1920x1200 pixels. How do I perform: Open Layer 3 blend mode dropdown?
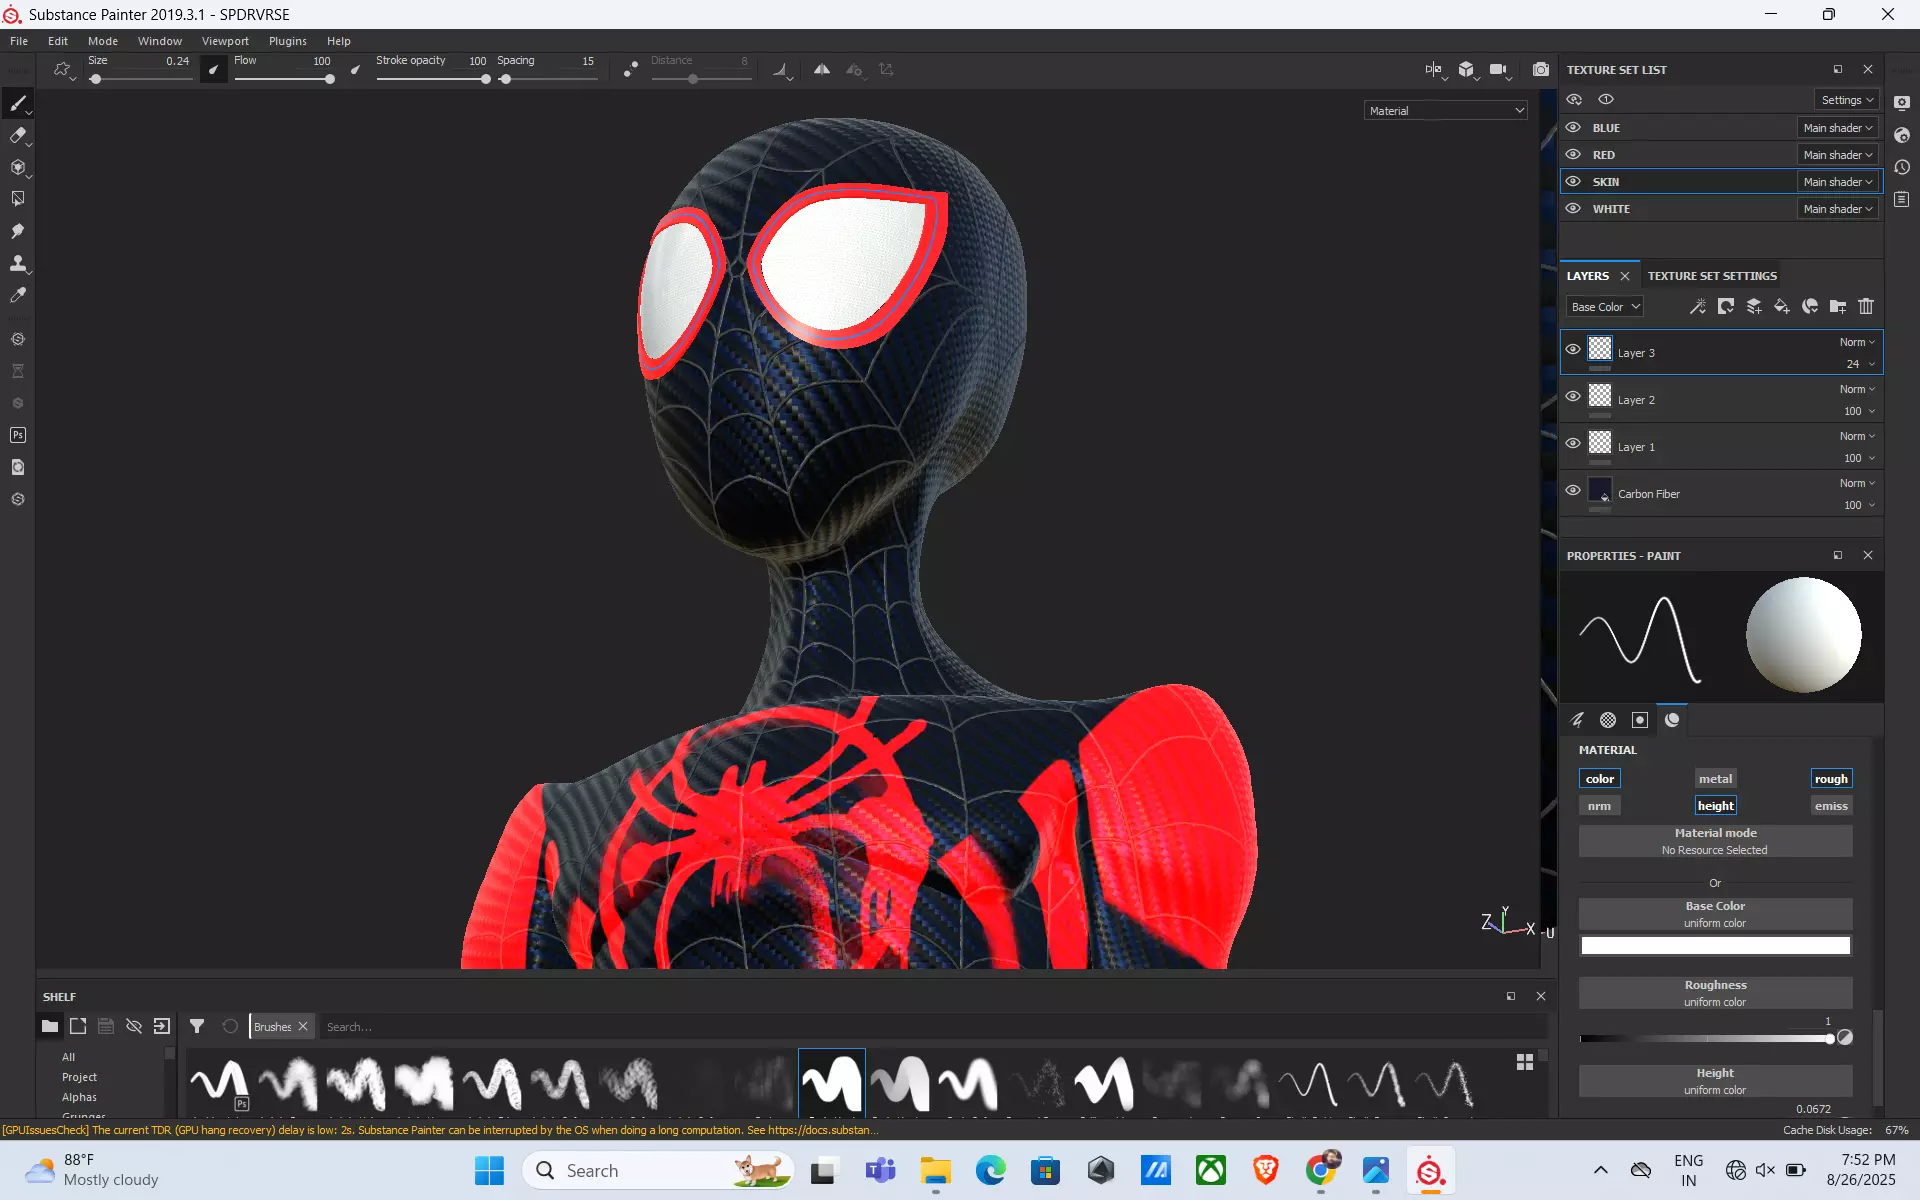[x=1857, y=342]
